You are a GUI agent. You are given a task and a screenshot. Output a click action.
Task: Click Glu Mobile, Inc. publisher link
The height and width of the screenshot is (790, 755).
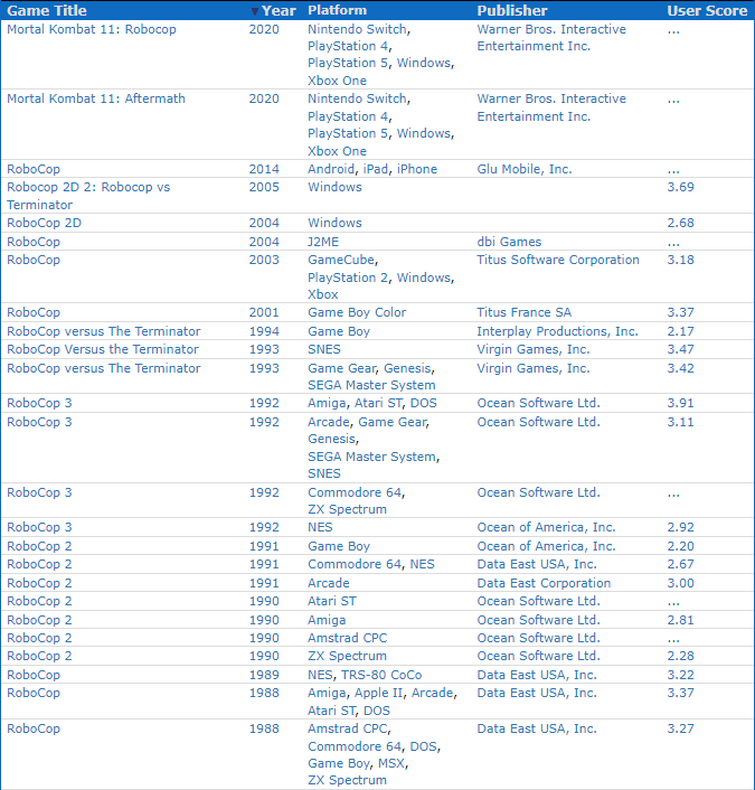(x=524, y=169)
